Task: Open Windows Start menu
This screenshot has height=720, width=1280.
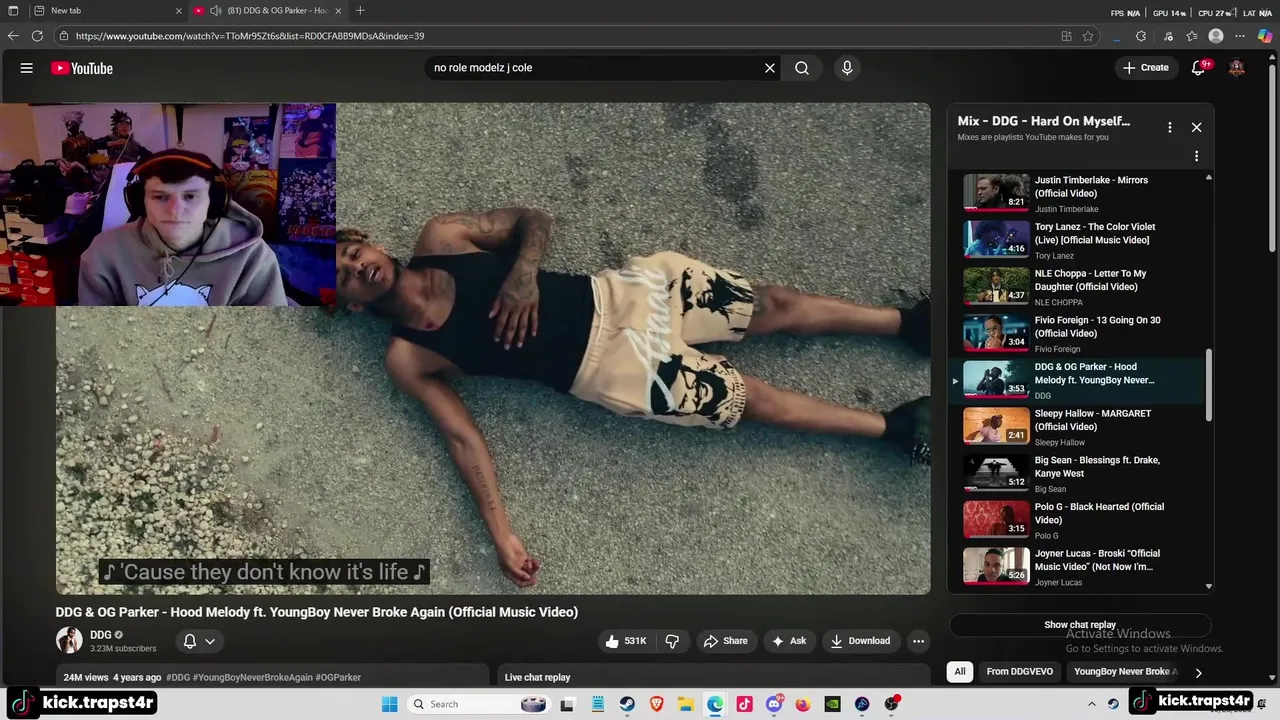Action: [x=390, y=704]
